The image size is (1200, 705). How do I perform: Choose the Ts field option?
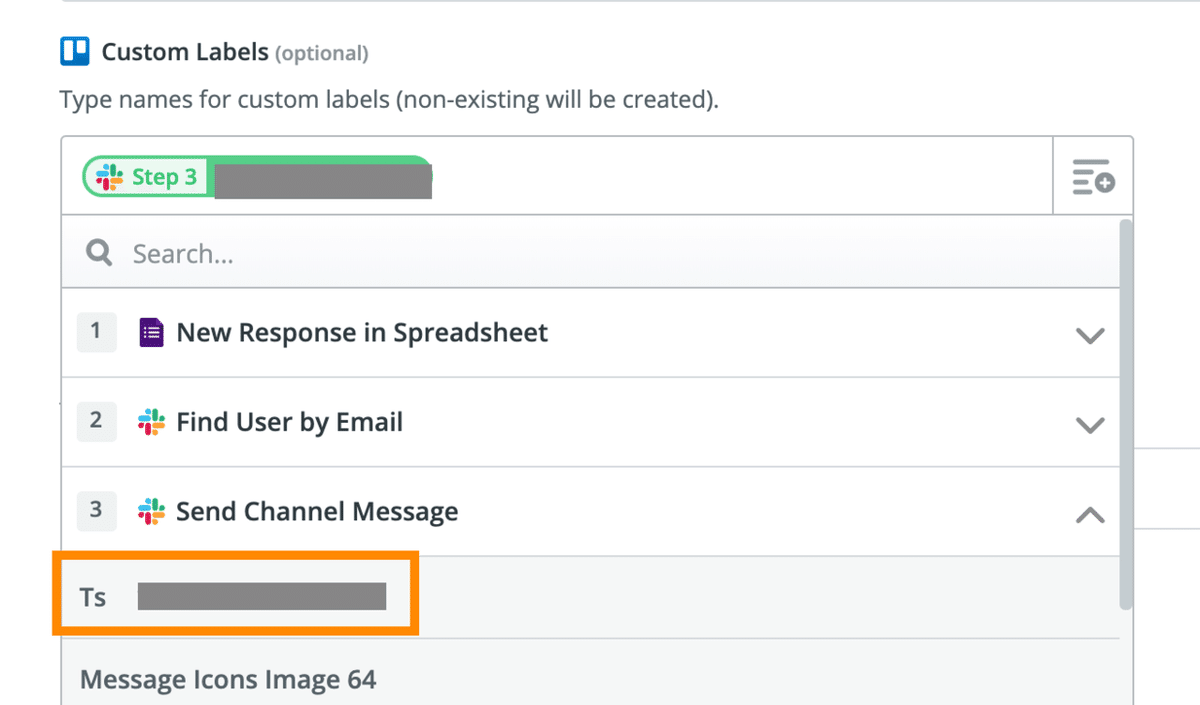[x=235, y=597]
